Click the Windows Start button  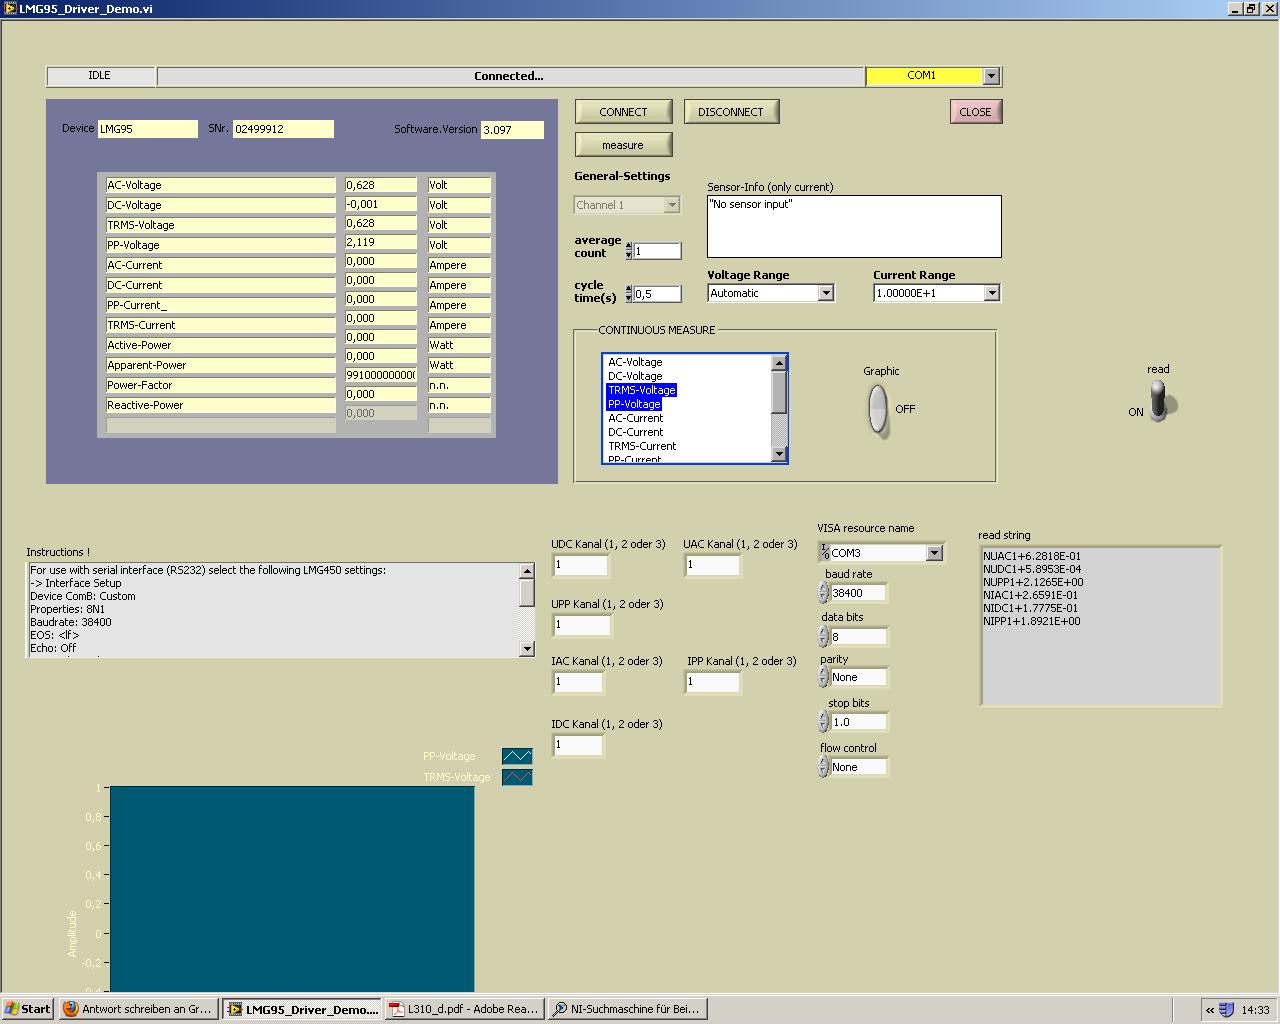click(28, 1009)
